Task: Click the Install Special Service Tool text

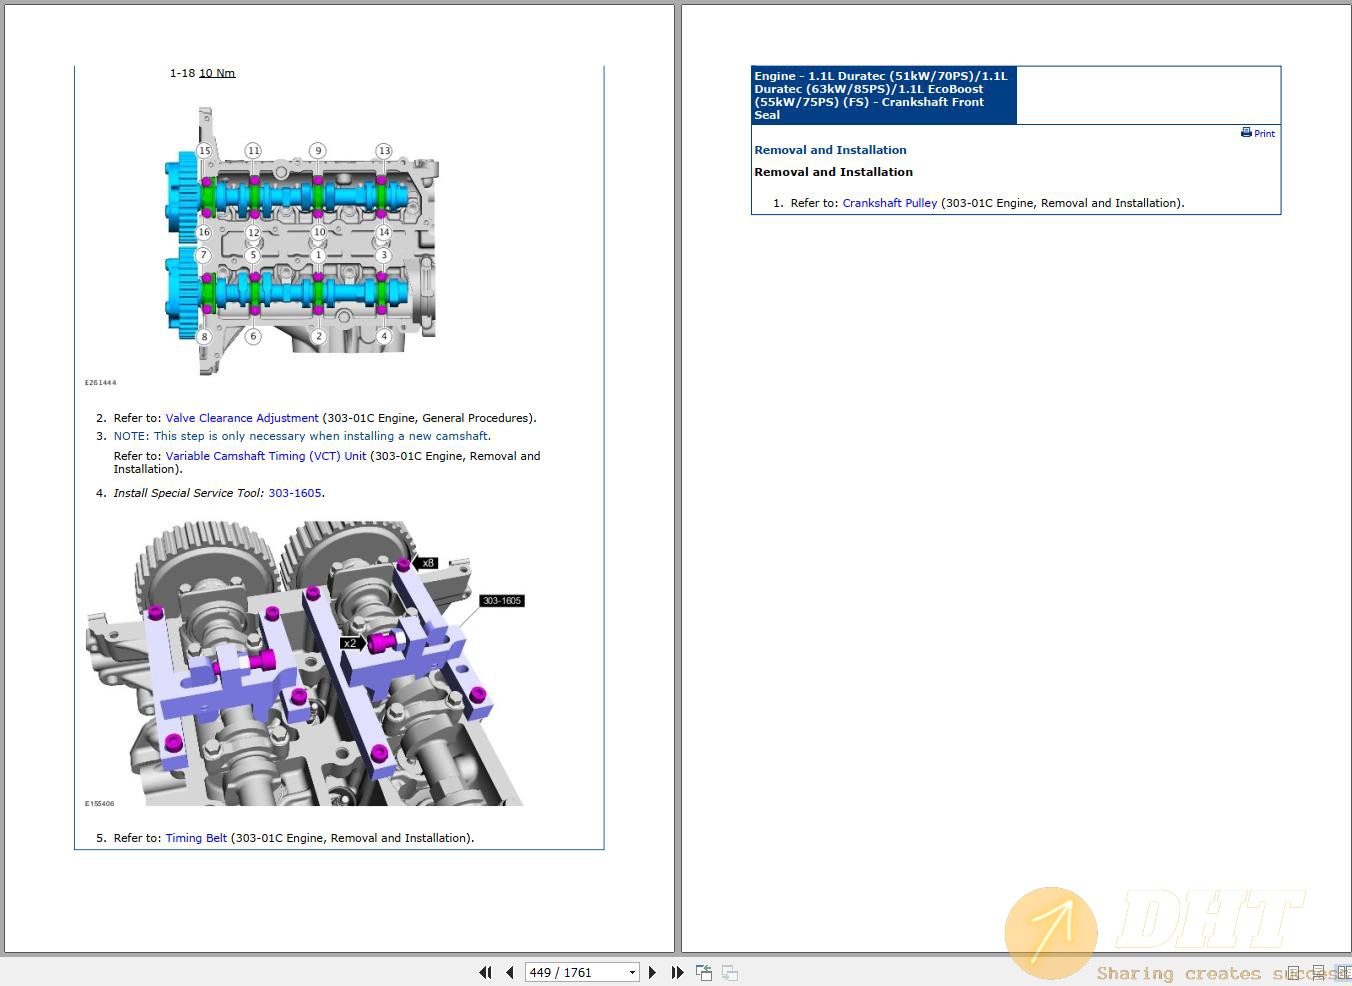Action: coord(189,493)
